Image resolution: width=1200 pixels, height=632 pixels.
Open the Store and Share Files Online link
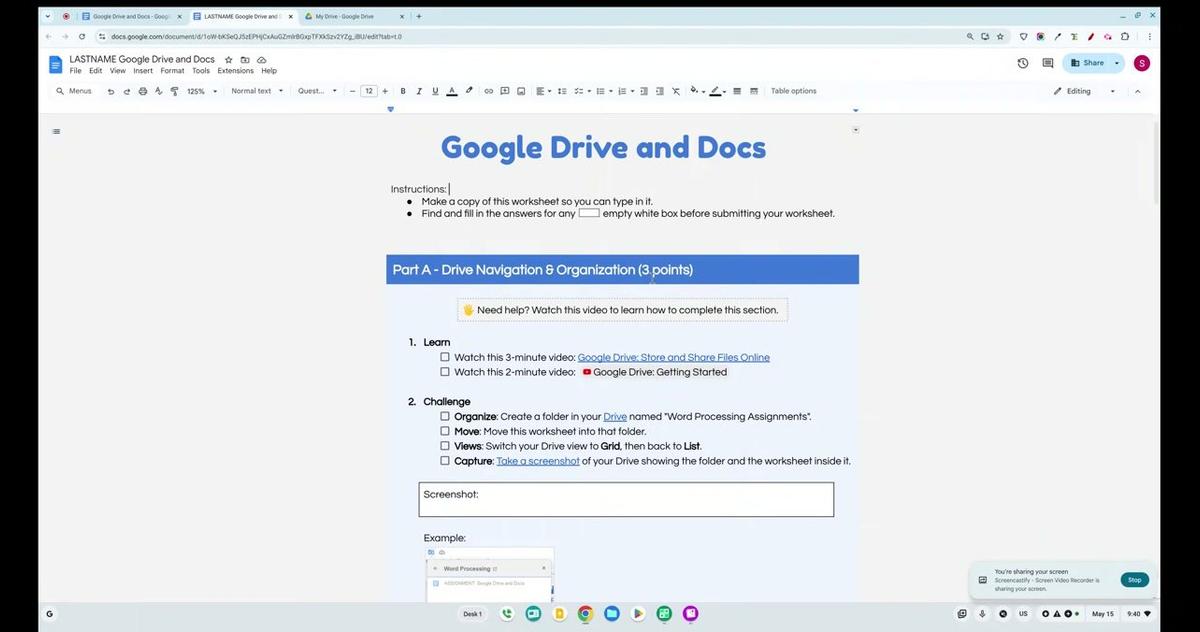tap(674, 357)
